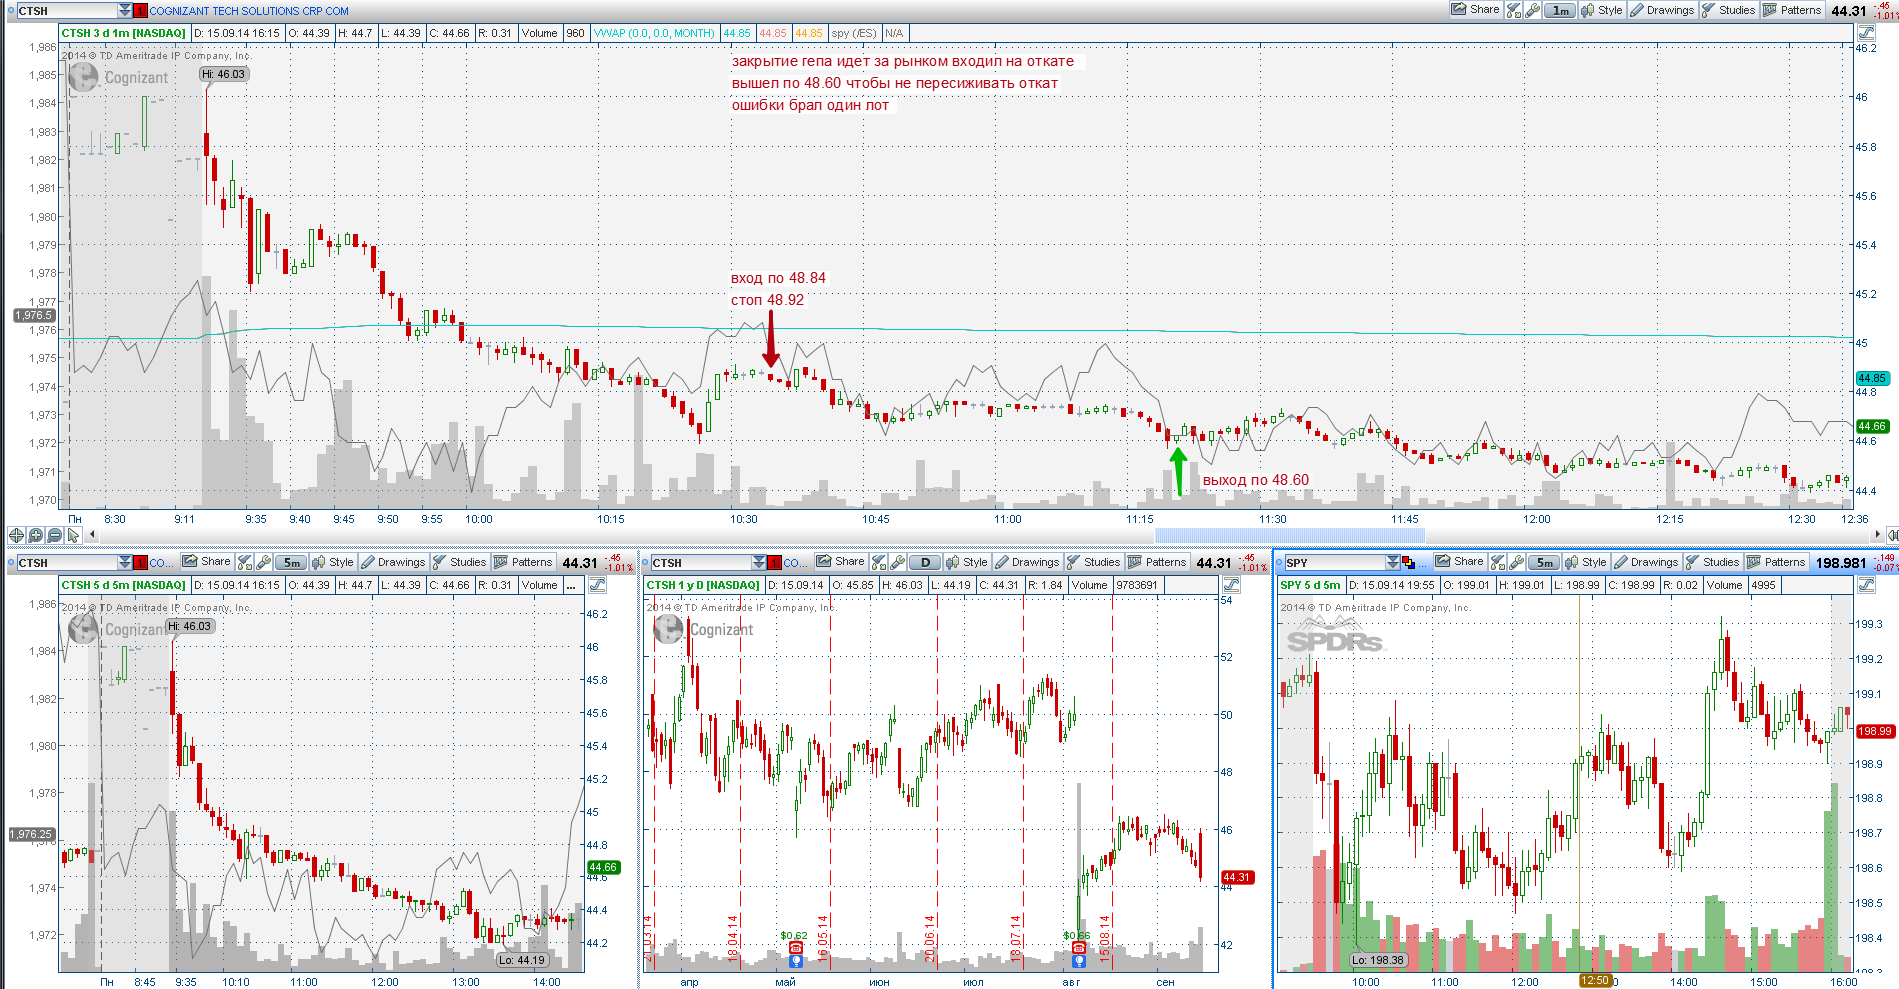
Task: Toggle axis scale icon in middle daily chart
Action: pyautogui.click(x=1231, y=585)
